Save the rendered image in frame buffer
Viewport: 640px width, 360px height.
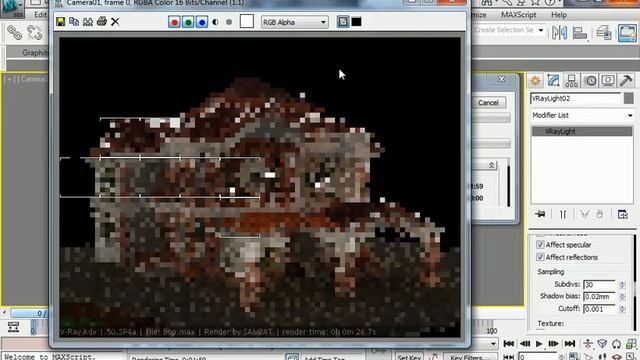[x=61, y=22]
